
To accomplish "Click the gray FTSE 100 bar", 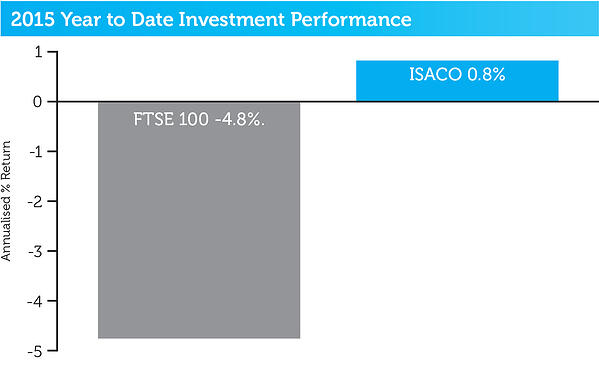I will pos(199,220).
